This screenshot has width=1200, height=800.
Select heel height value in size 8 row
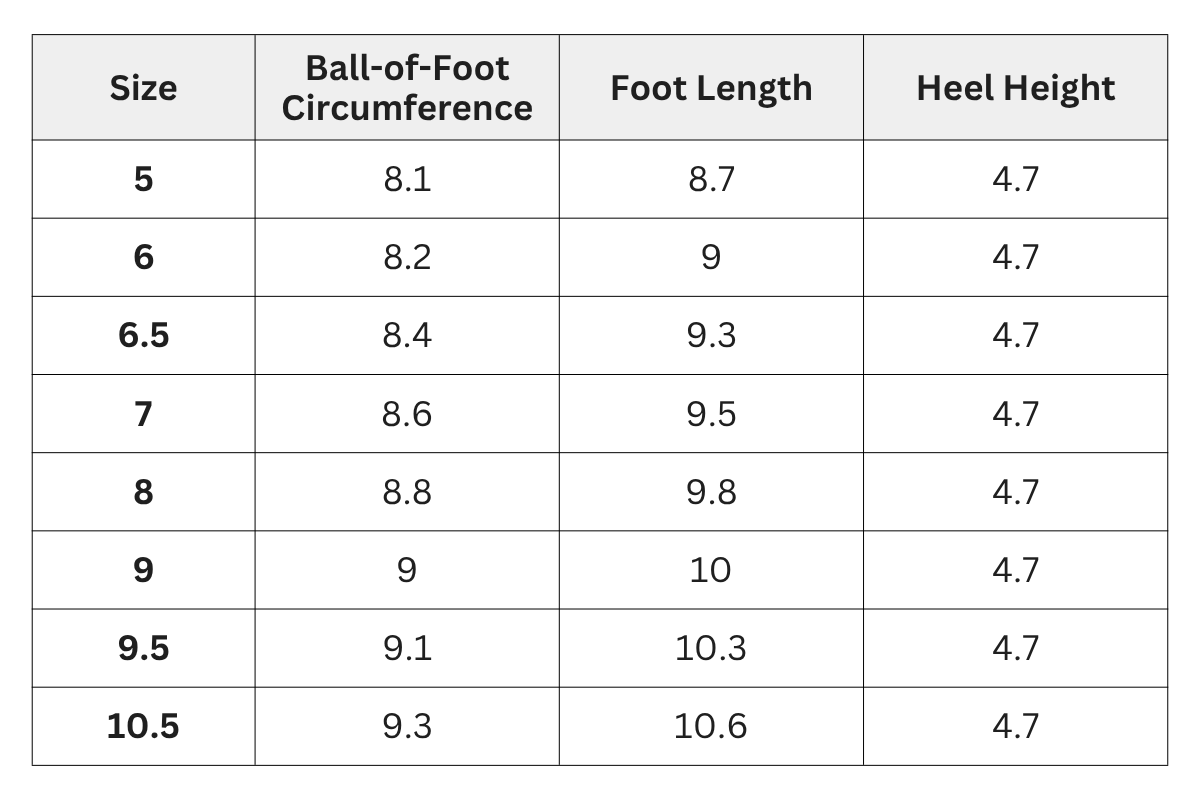pos(1015,492)
